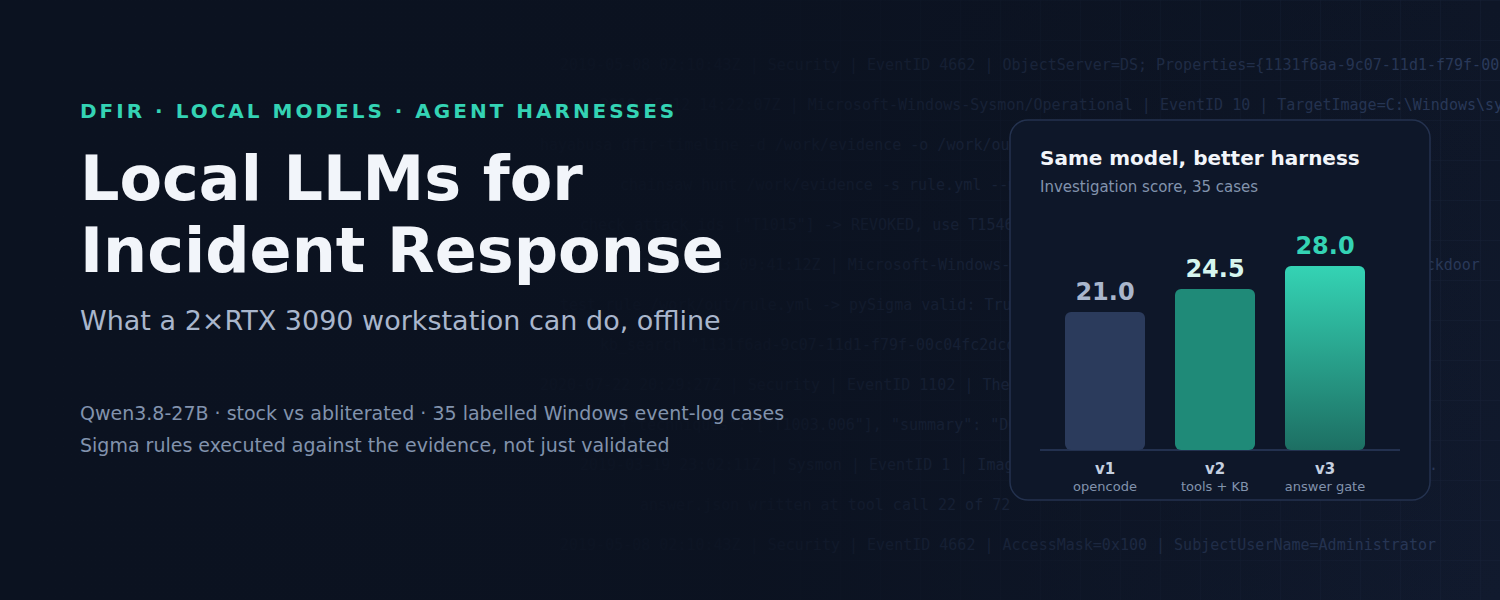Viewport: 1500px width, 600px height.
Task: Click the 'v1' axis label above opencode
Action: (x=1105, y=468)
